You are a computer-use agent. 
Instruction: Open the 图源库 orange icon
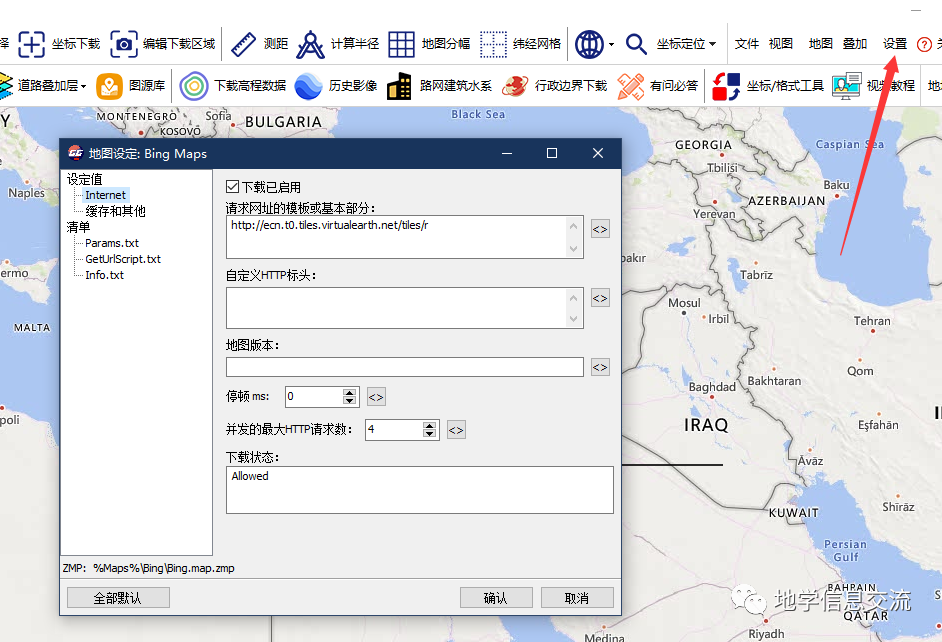point(109,86)
